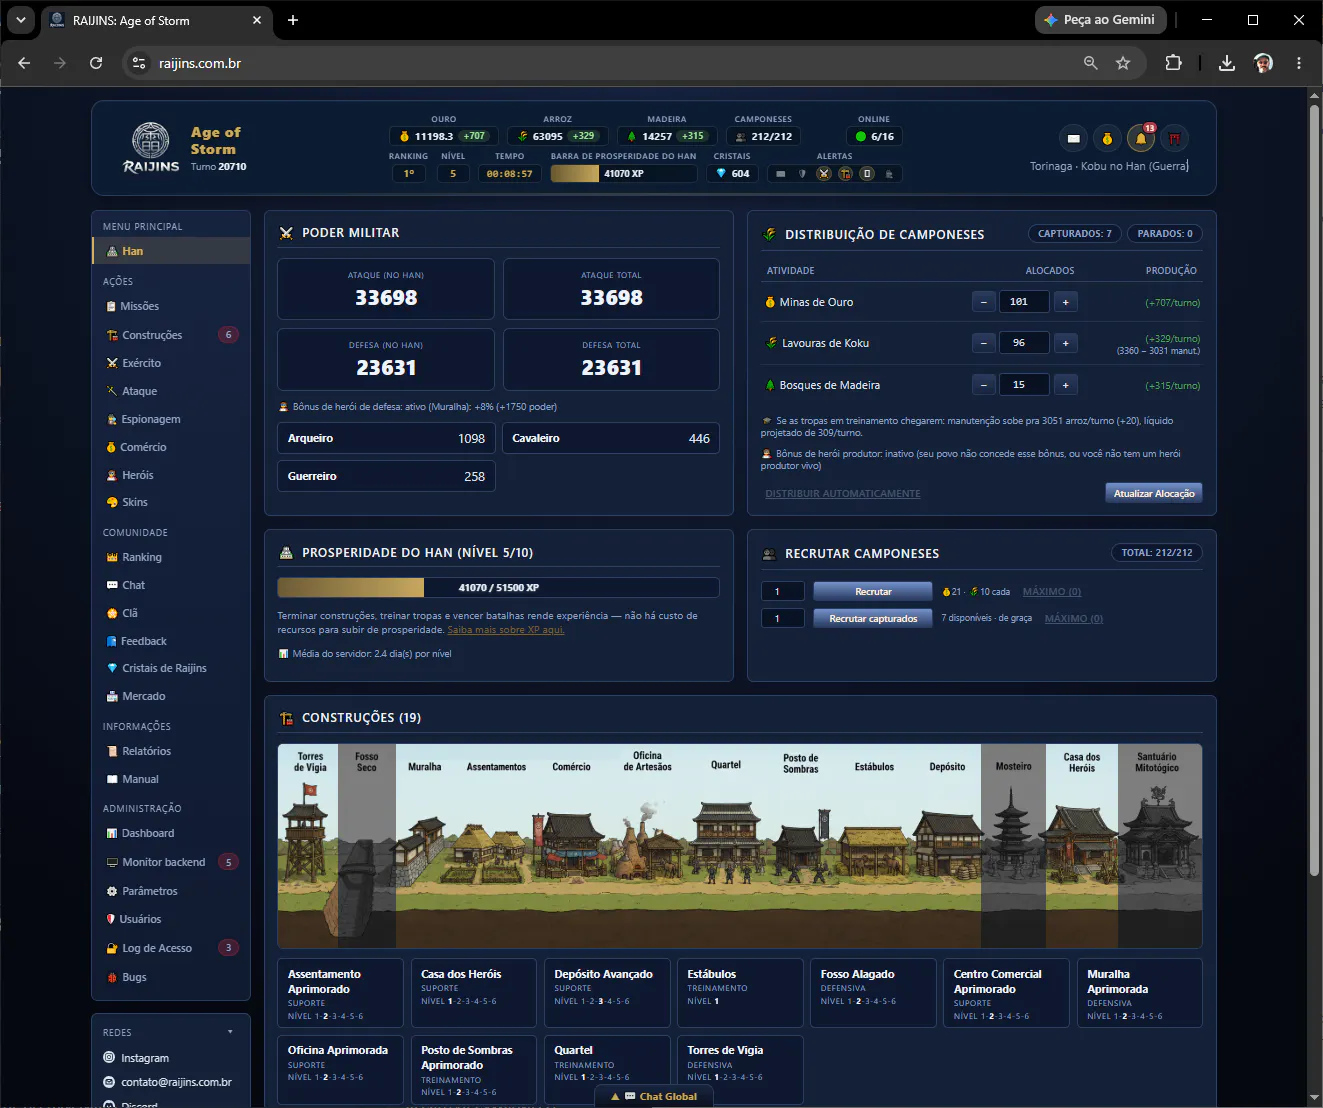Click MÁXIMO (0) link beside Recrutar
This screenshot has width=1323, height=1108.
[x=1052, y=592]
